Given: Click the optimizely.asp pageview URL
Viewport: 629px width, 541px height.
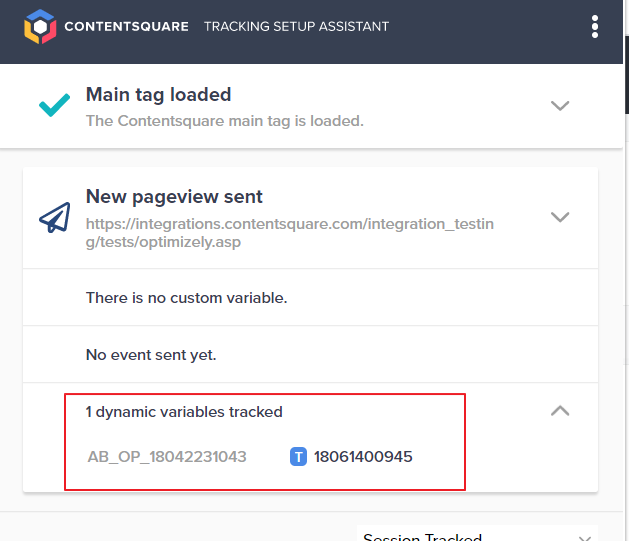Looking at the screenshot, I should pos(290,233).
